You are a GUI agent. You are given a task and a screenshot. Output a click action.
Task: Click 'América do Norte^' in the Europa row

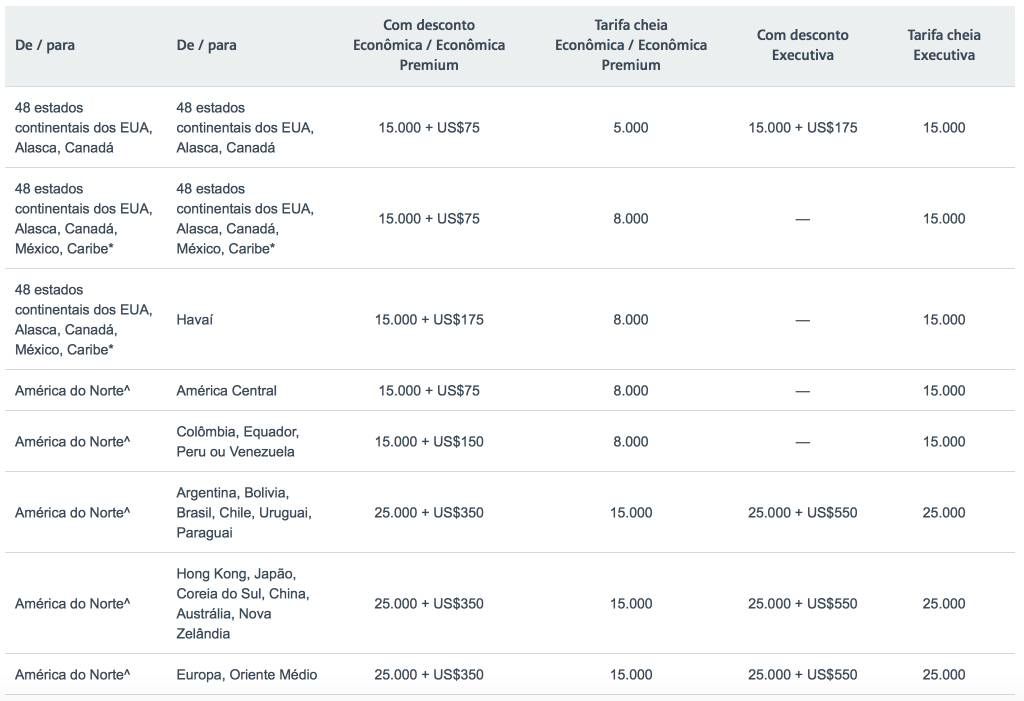(x=72, y=675)
